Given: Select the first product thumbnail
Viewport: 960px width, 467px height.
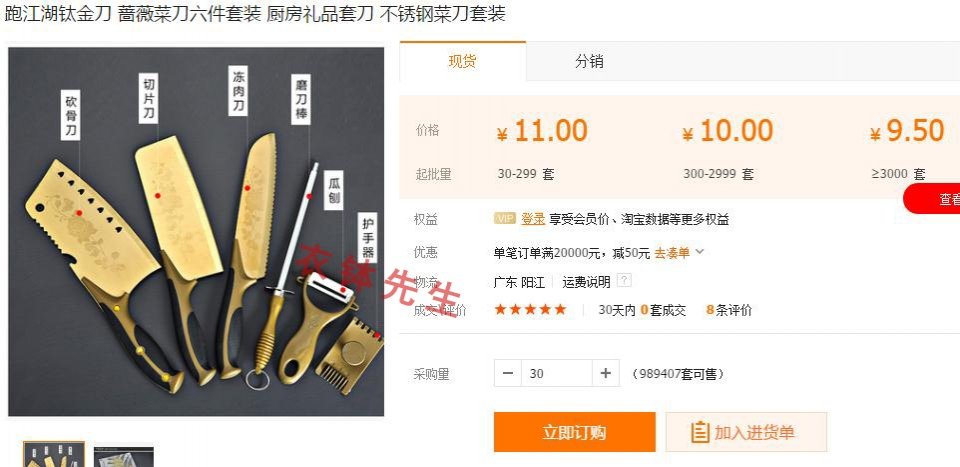Looking at the screenshot, I should tap(54, 454).
